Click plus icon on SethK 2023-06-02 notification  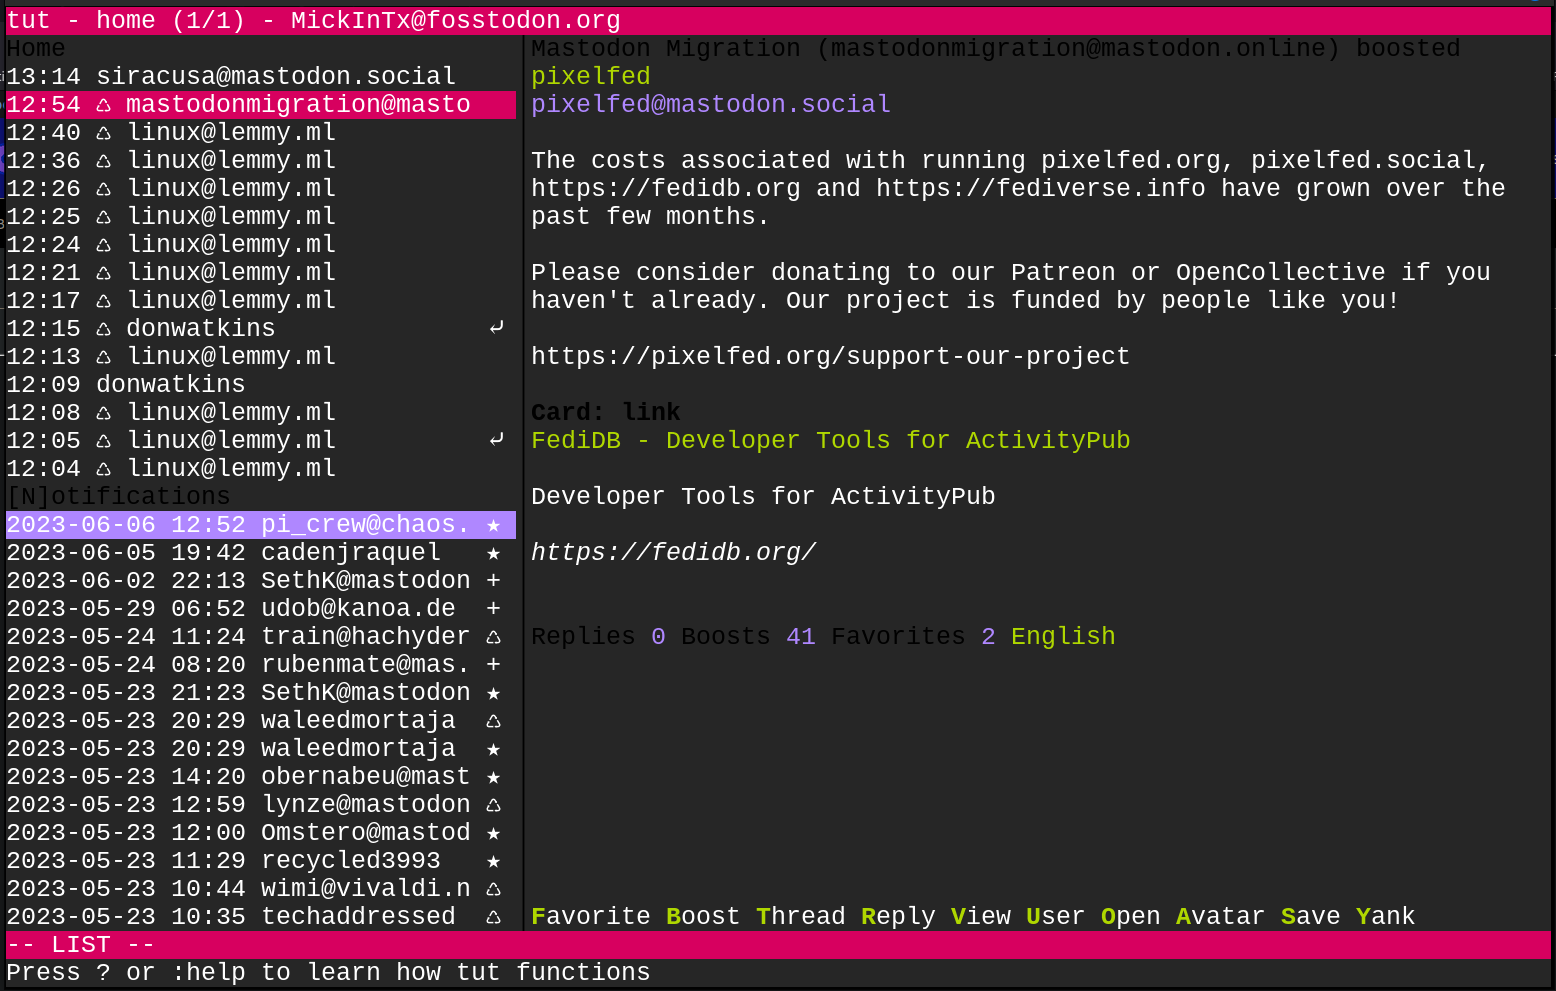point(493,581)
